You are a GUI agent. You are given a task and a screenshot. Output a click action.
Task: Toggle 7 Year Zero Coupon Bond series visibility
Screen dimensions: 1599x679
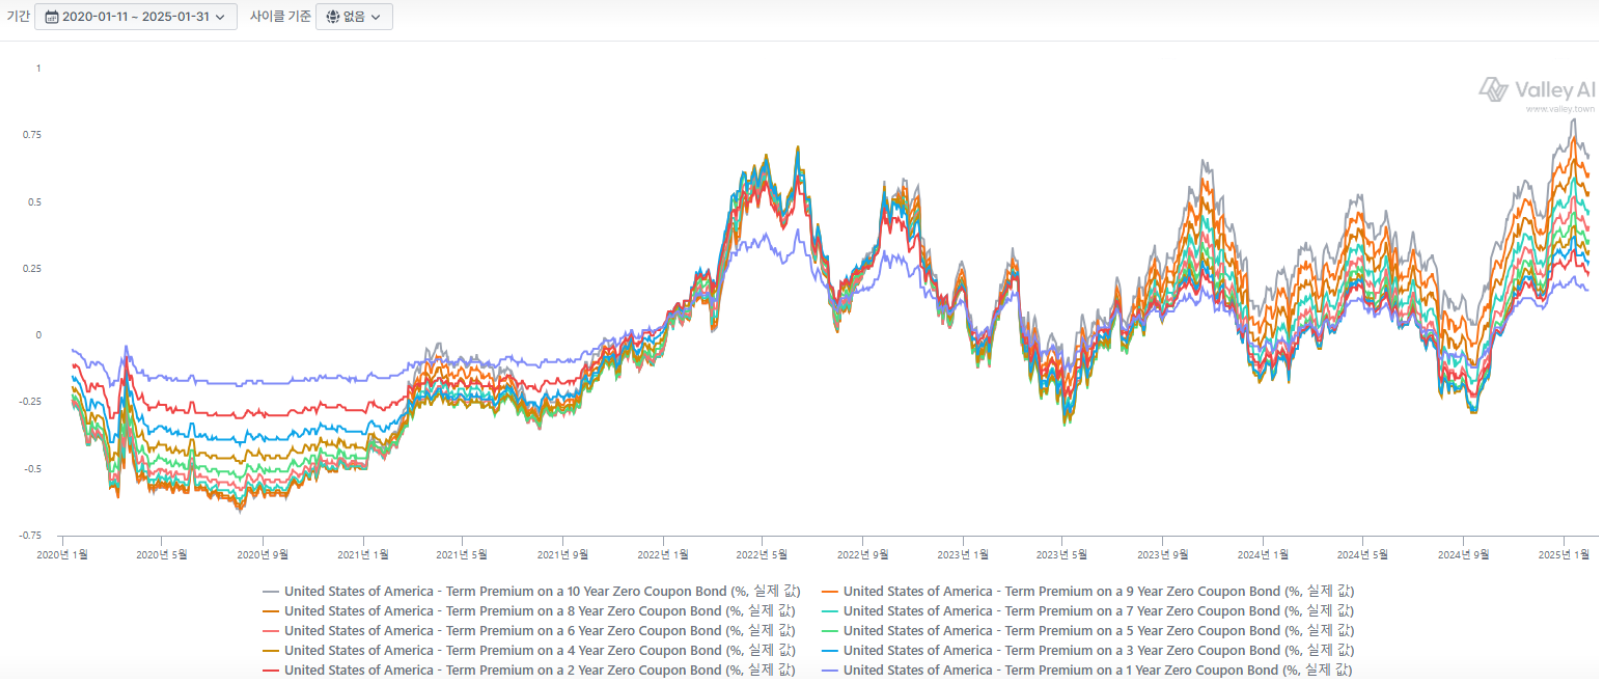click(1098, 611)
